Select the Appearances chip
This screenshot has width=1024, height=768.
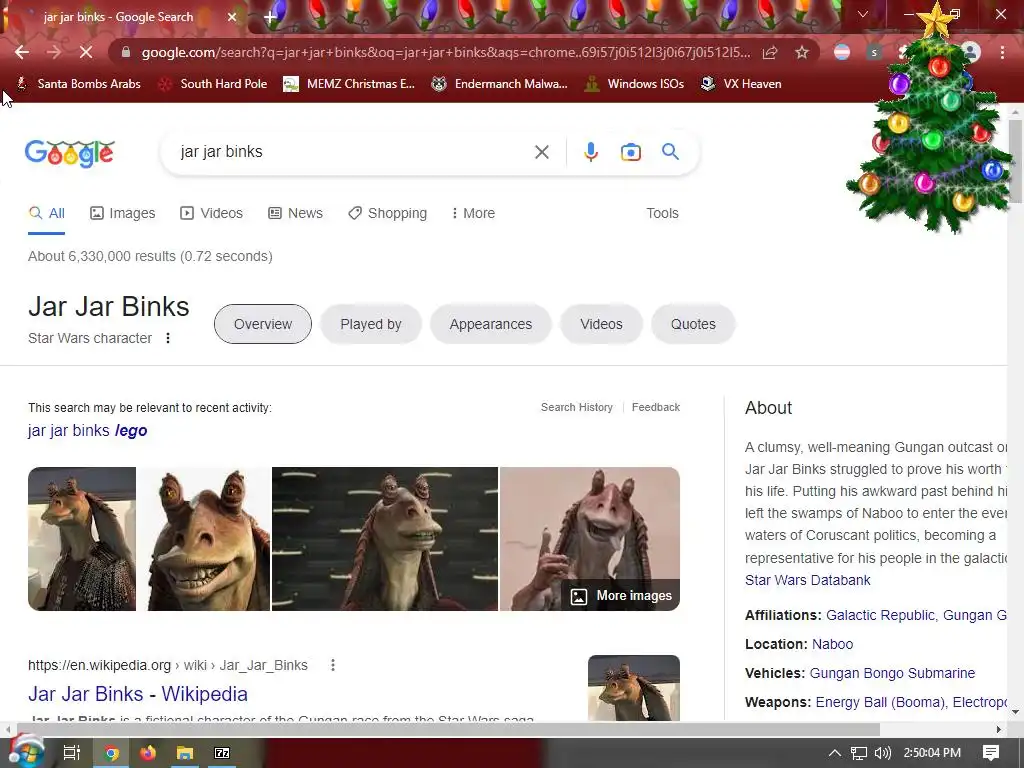490,324
